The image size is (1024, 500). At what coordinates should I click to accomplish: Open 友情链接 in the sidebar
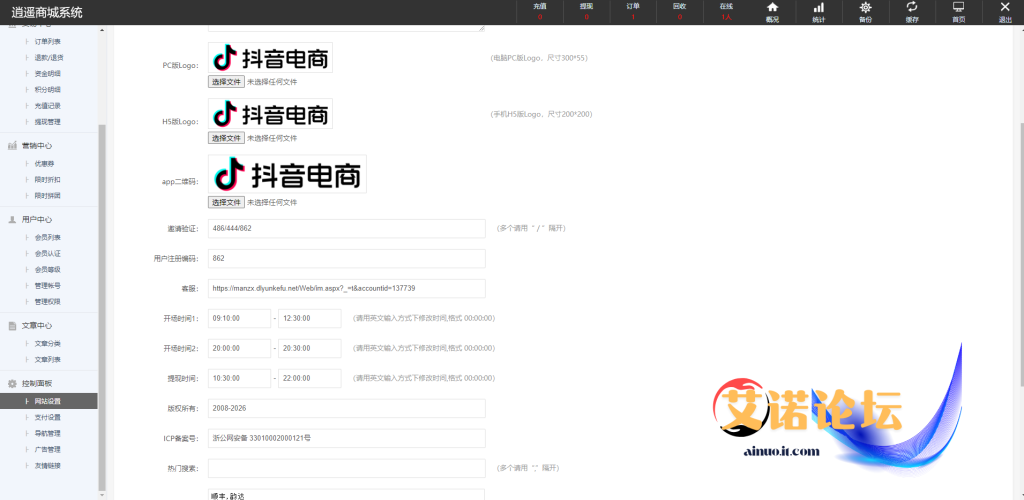[48, 465]
